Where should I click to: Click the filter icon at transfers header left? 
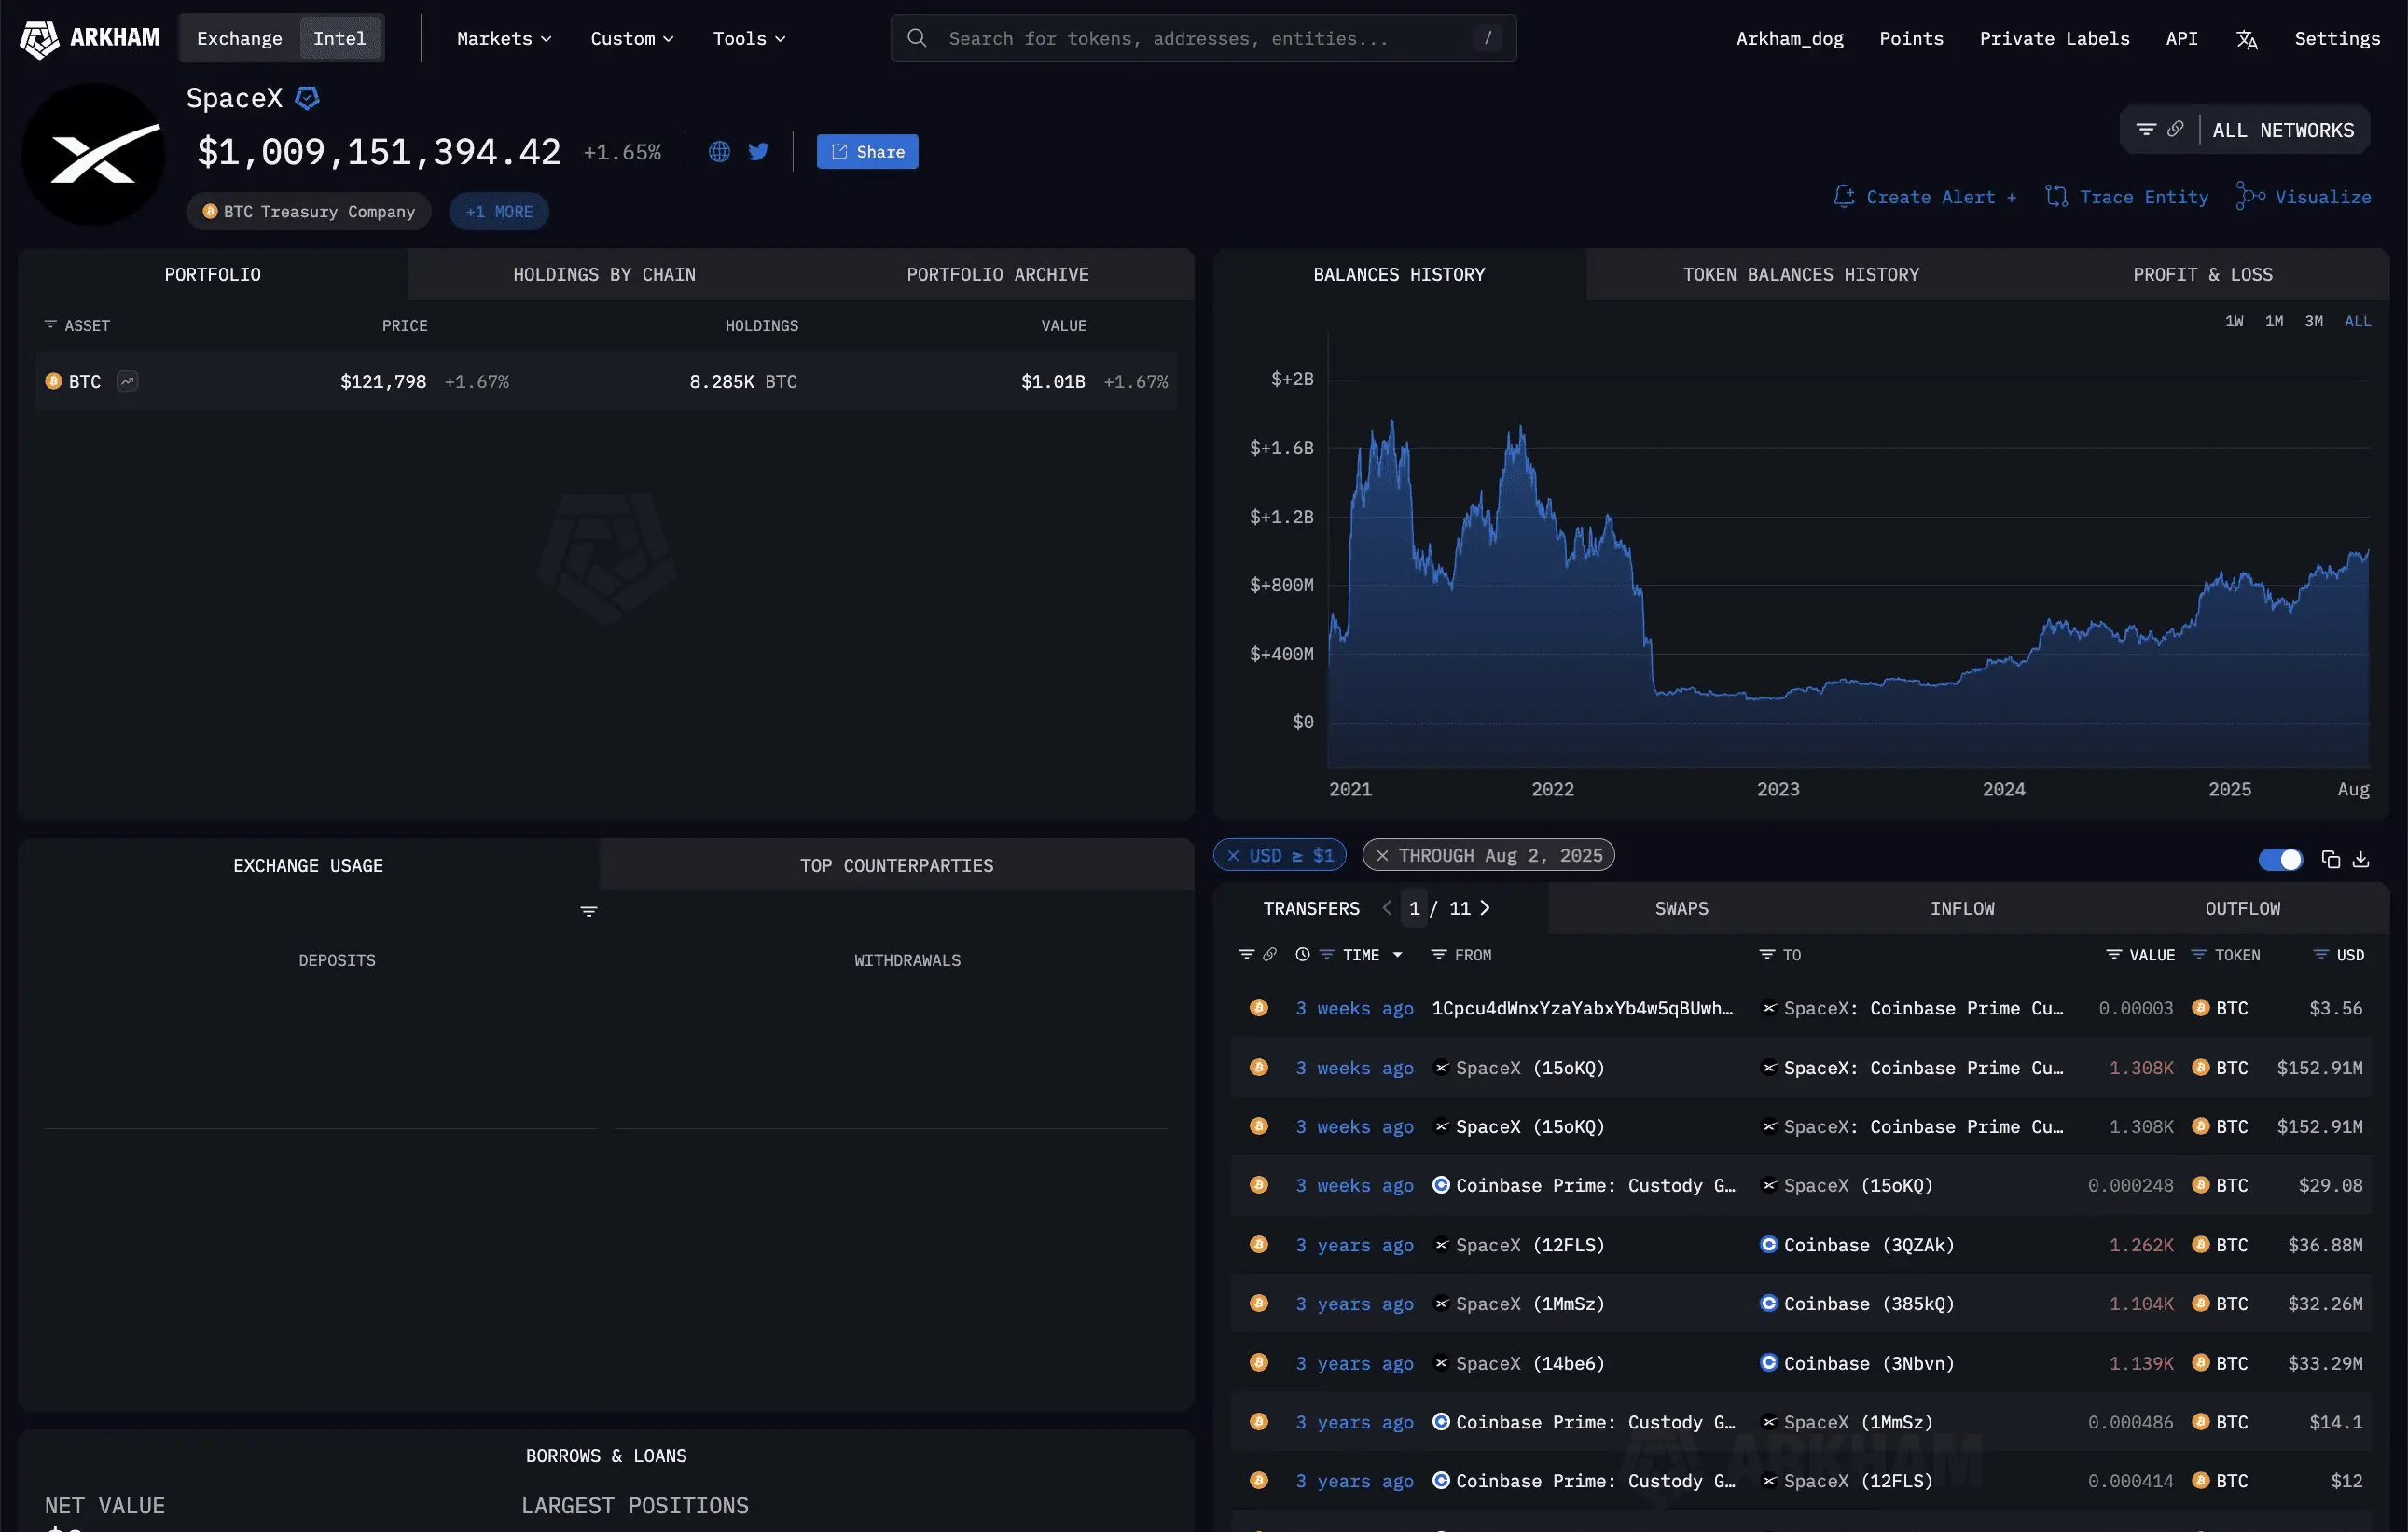[1246, 955]
